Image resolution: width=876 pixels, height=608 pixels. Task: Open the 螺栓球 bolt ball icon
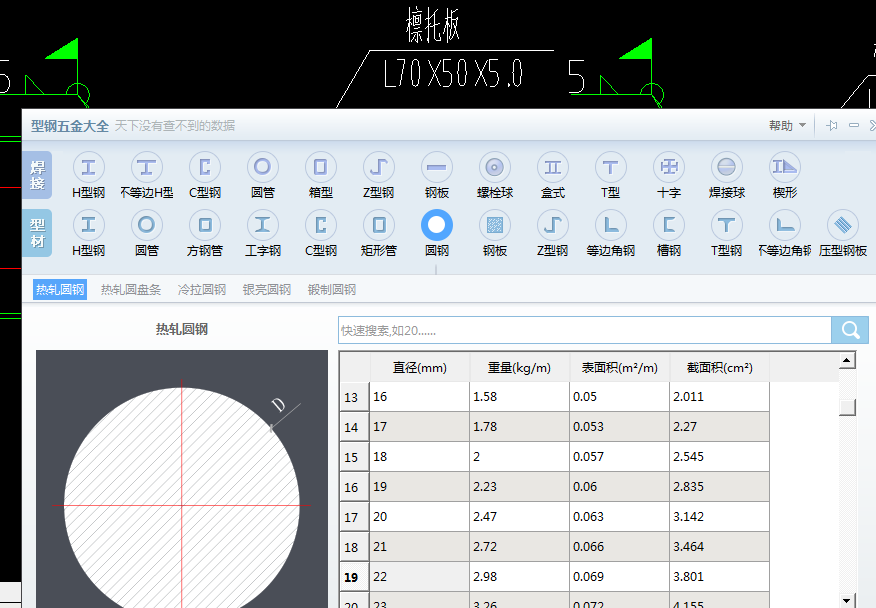tap(495, 167)
